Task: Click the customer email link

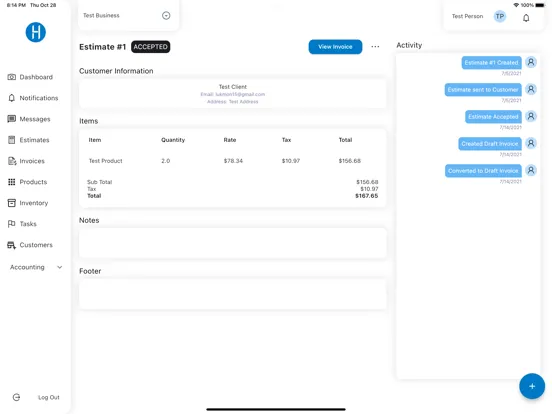Action: [233, 94]
